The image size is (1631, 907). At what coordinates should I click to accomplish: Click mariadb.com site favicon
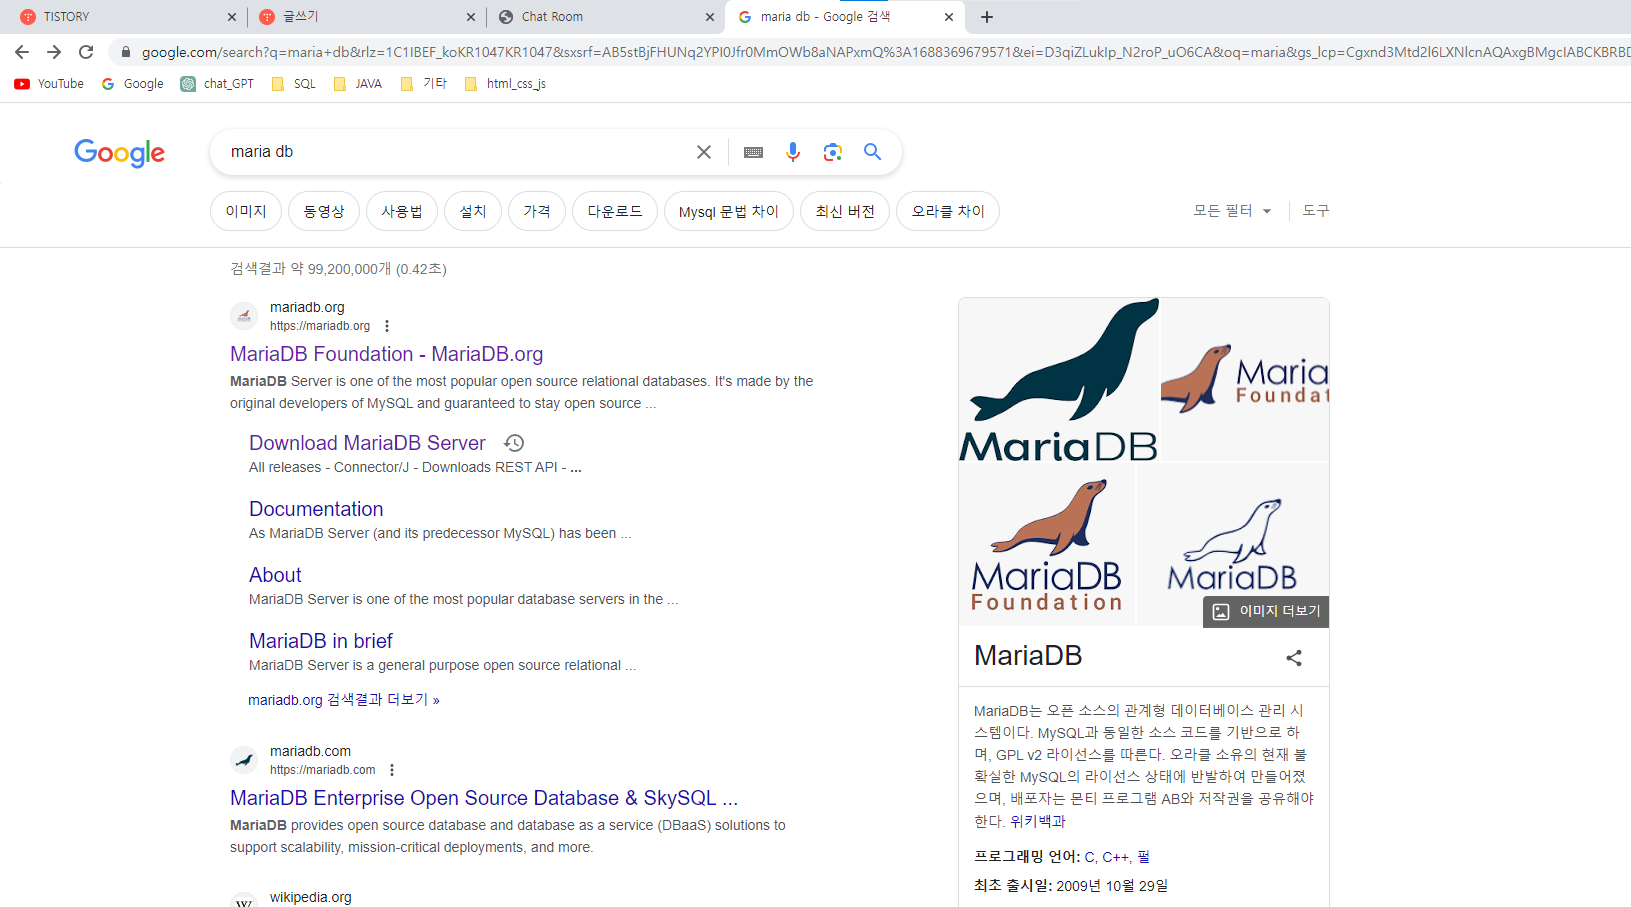[x=244, y=760]
